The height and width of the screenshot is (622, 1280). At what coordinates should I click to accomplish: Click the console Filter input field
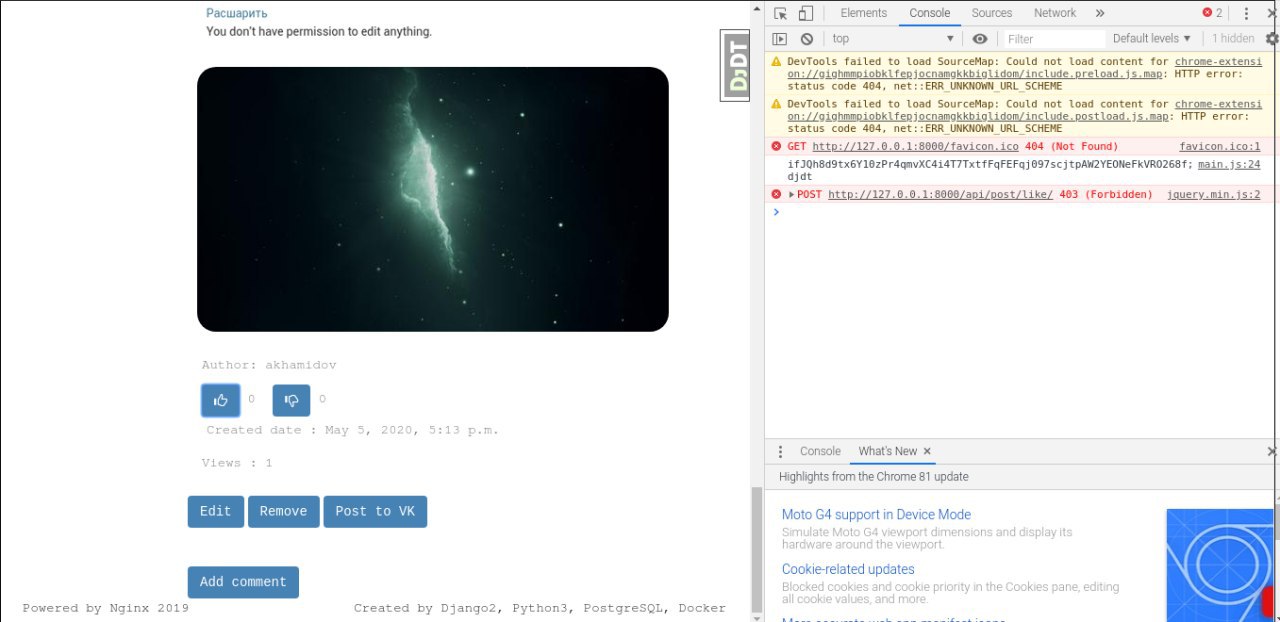click(x=1054, y=39)
